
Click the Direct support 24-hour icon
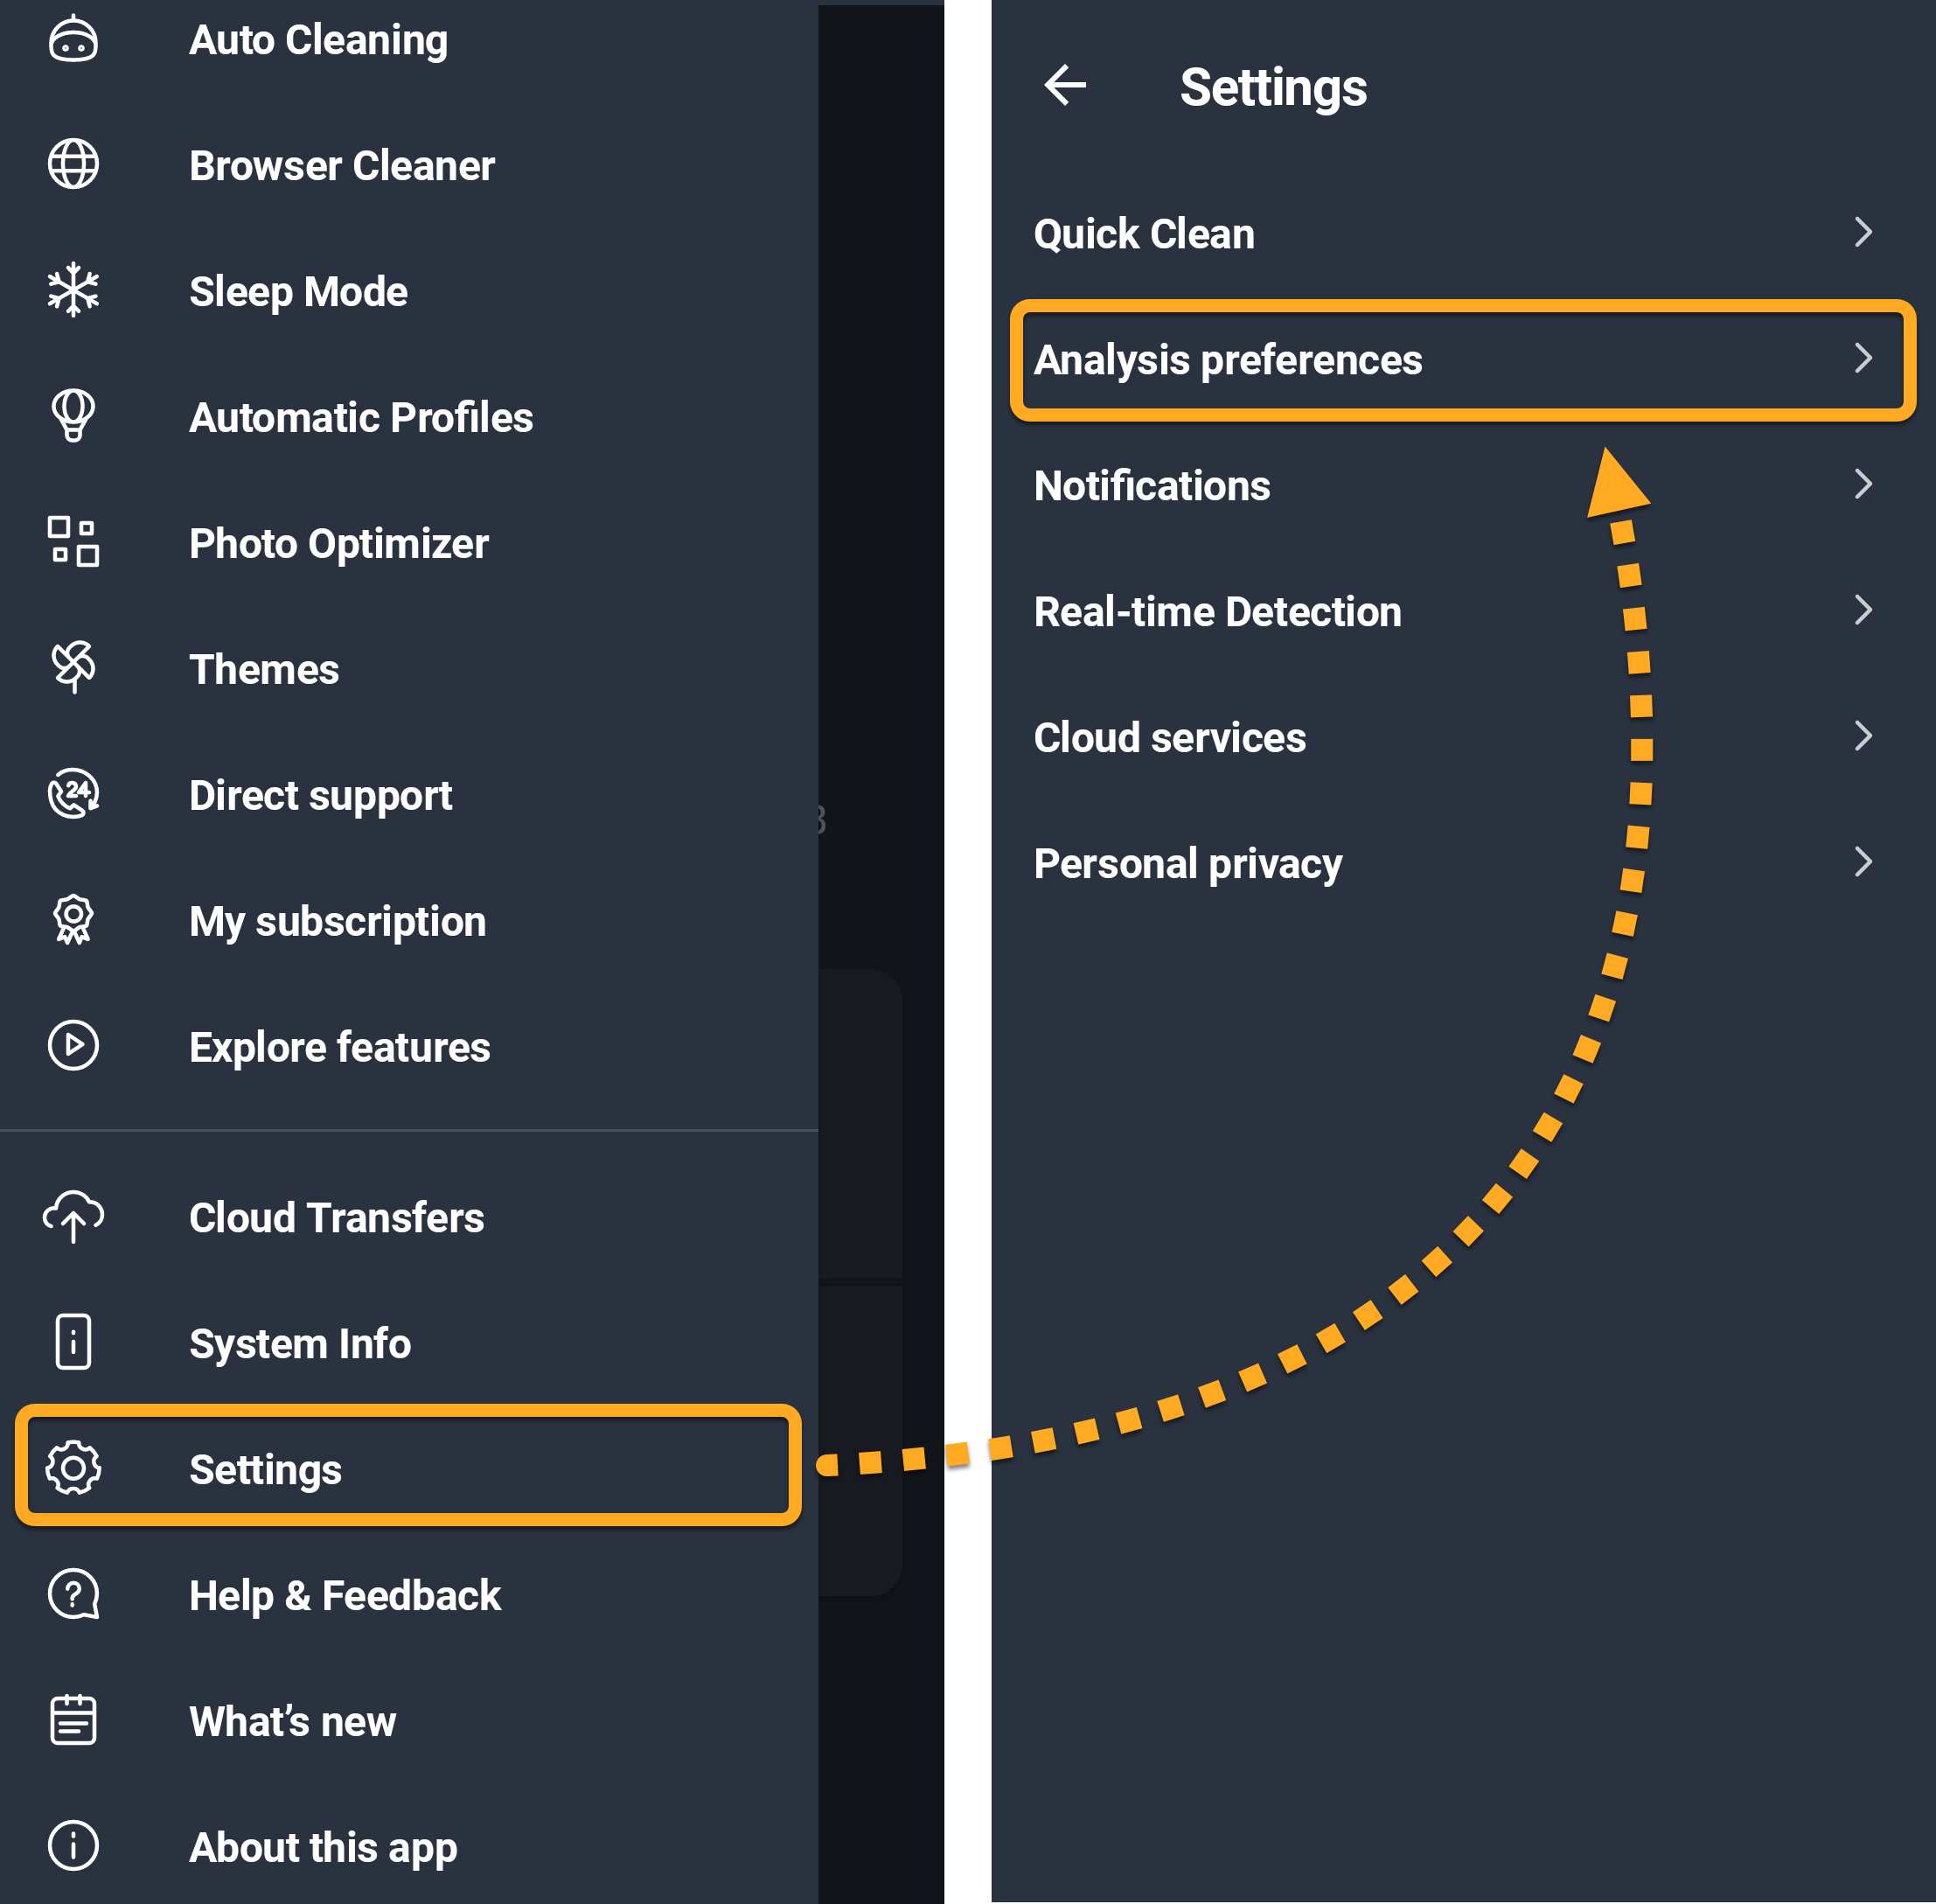click(73, 795)
